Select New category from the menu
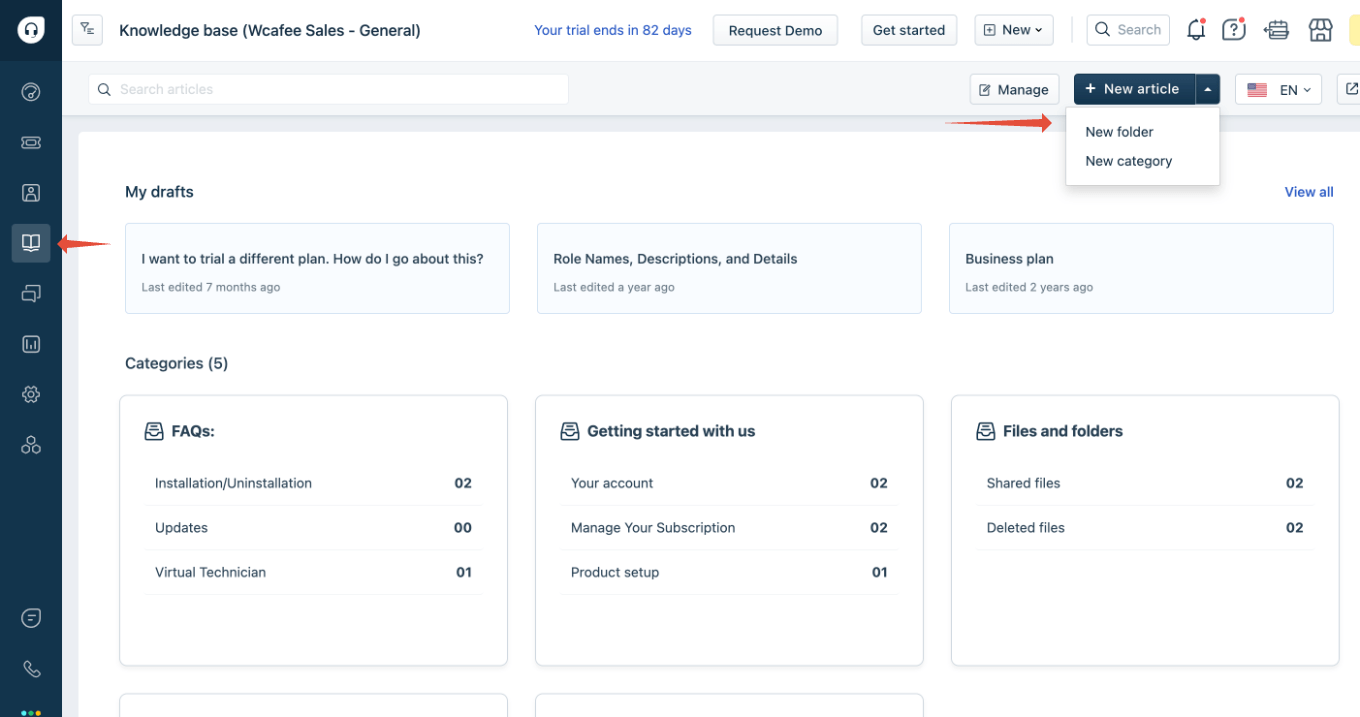Image resolution: width=1360 pixels, height=717 pixels. [x=1128, y=161]
